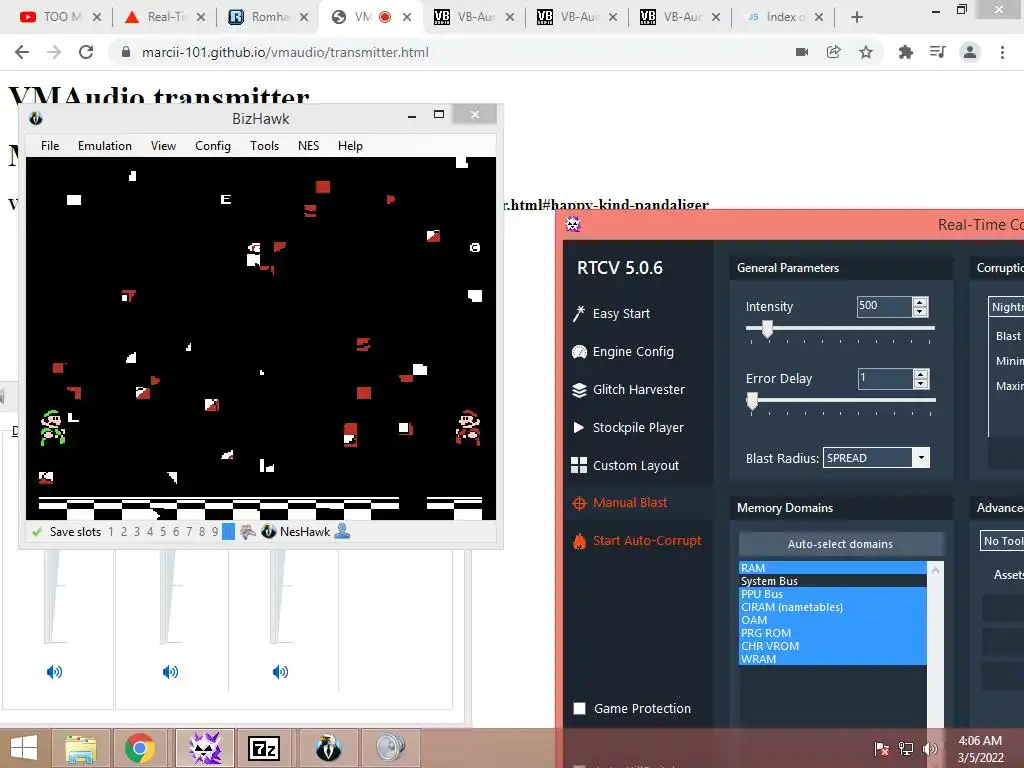Mute the first audio channel speaker icon
Screen dimensions: 1024x768
coord(54,672)
